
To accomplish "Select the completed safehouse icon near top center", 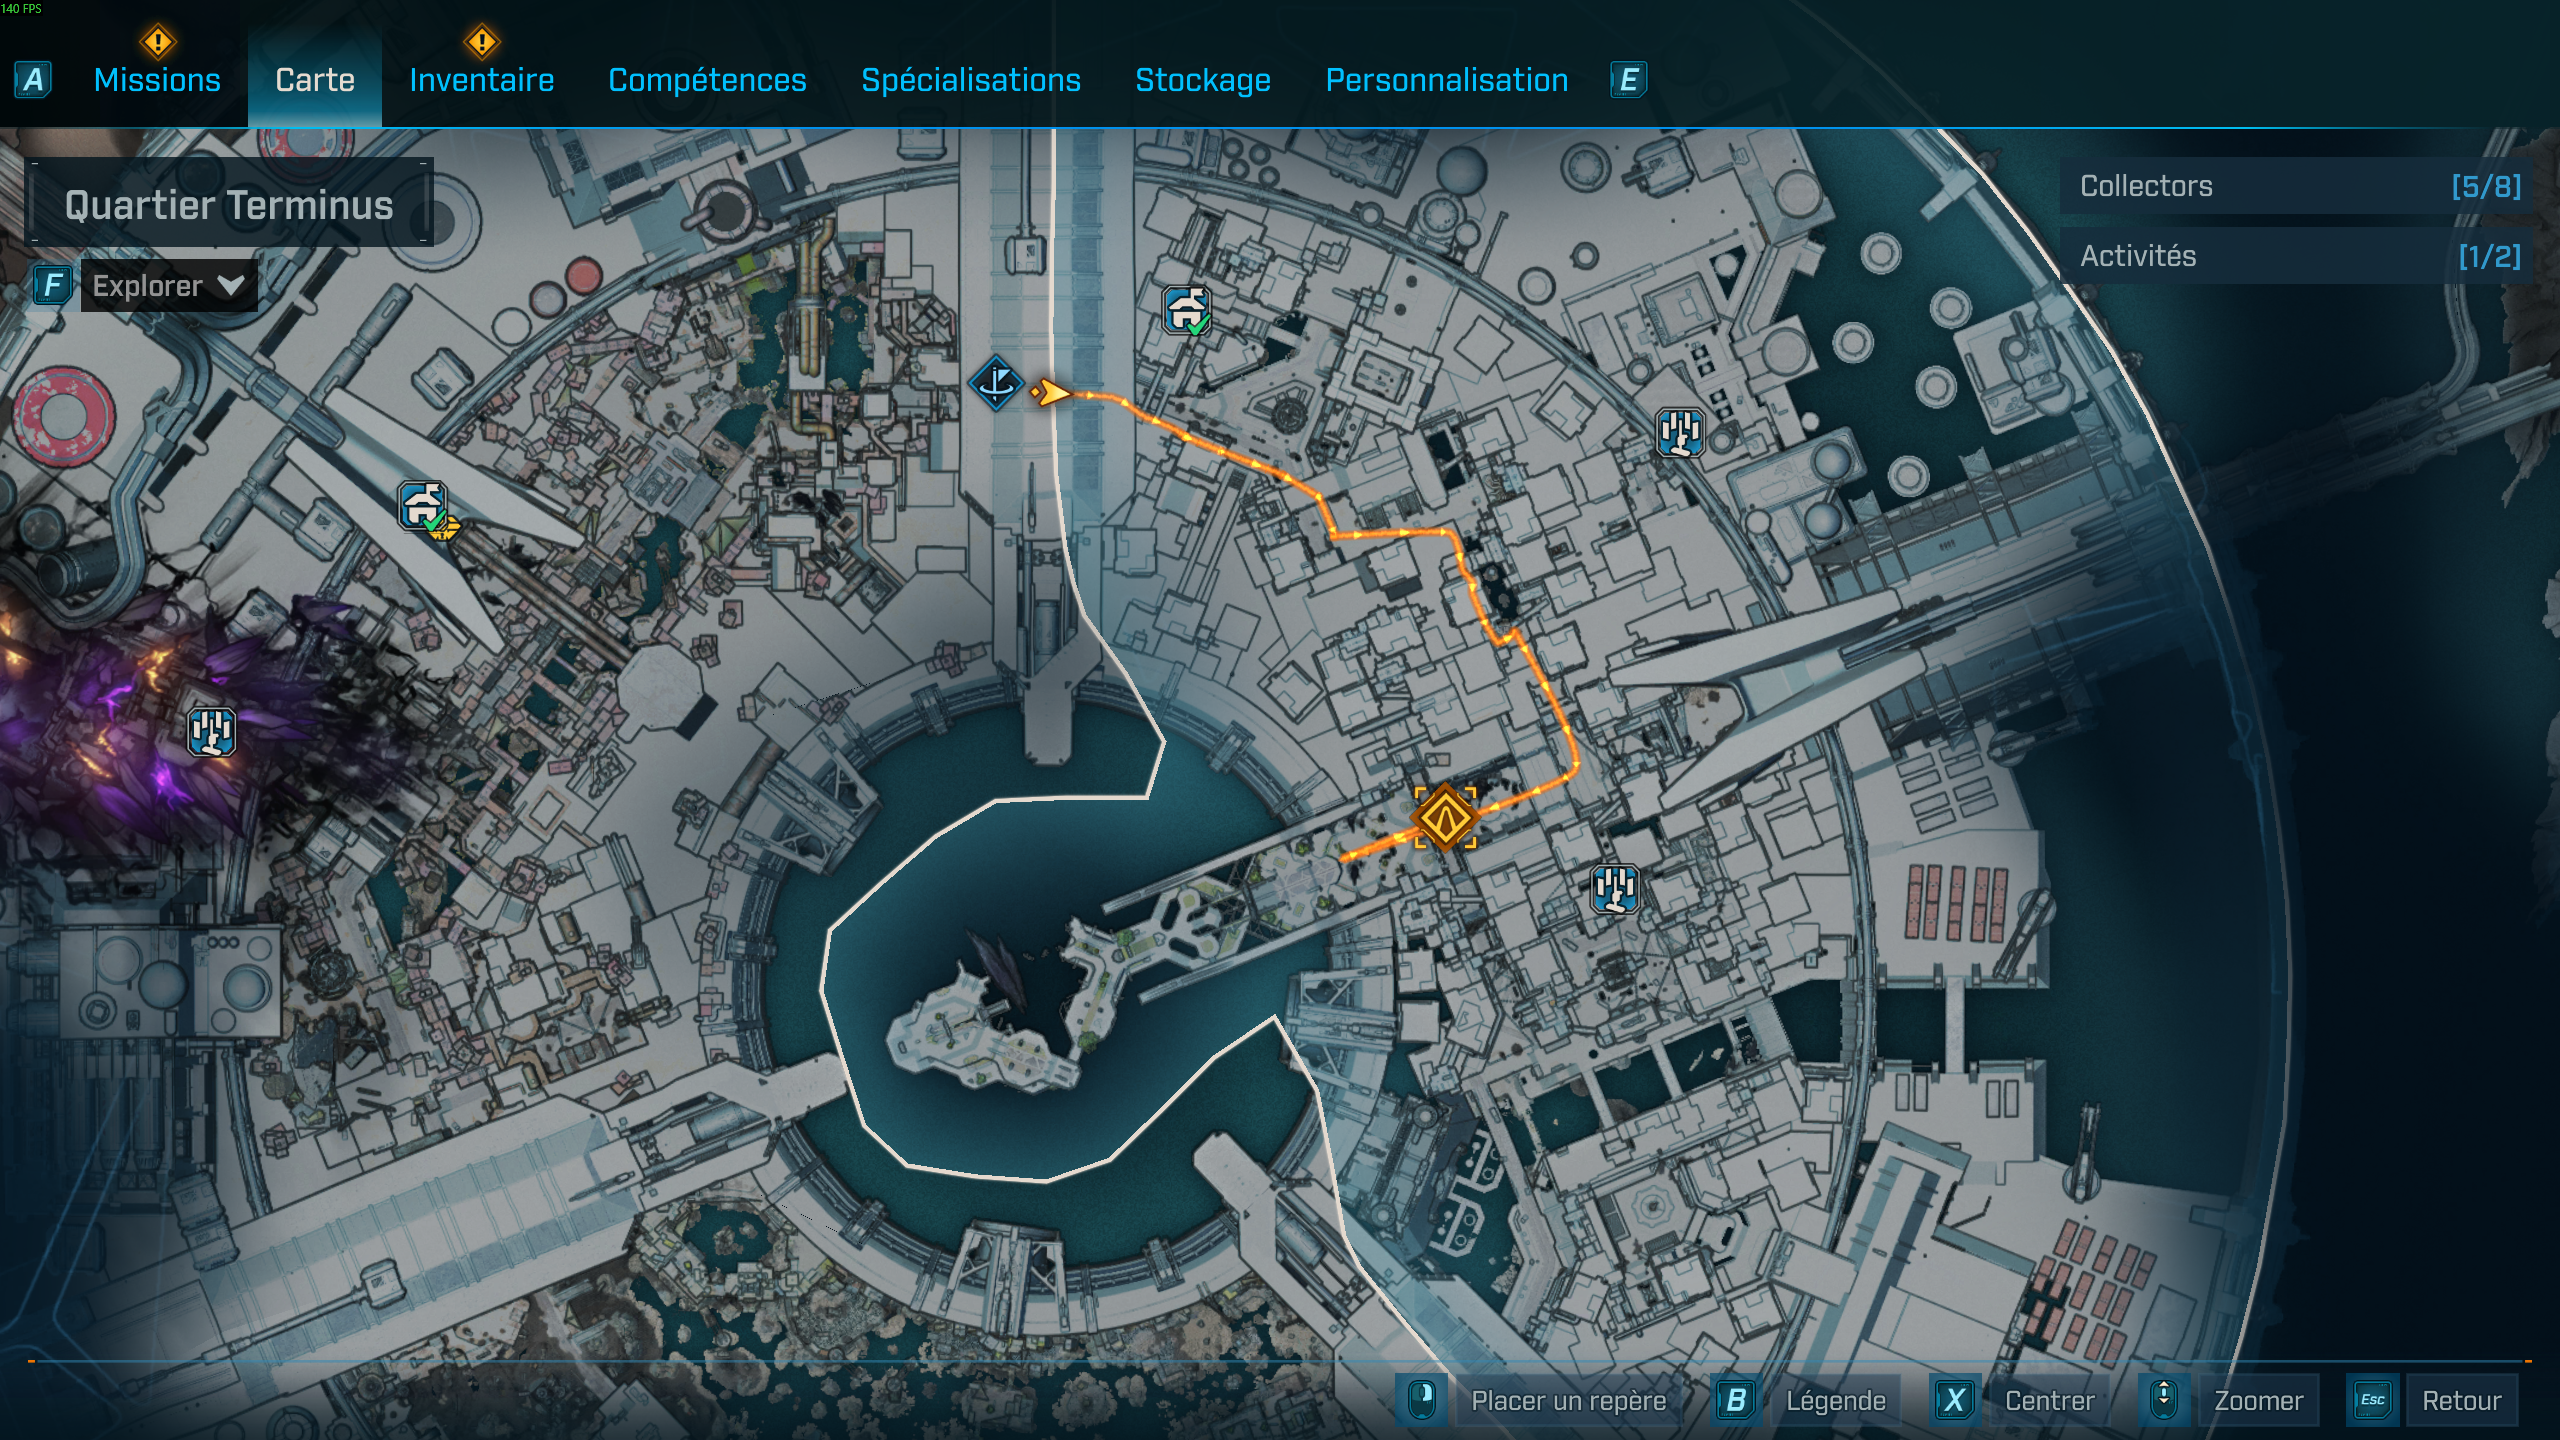I will (x=1186, y=310).
